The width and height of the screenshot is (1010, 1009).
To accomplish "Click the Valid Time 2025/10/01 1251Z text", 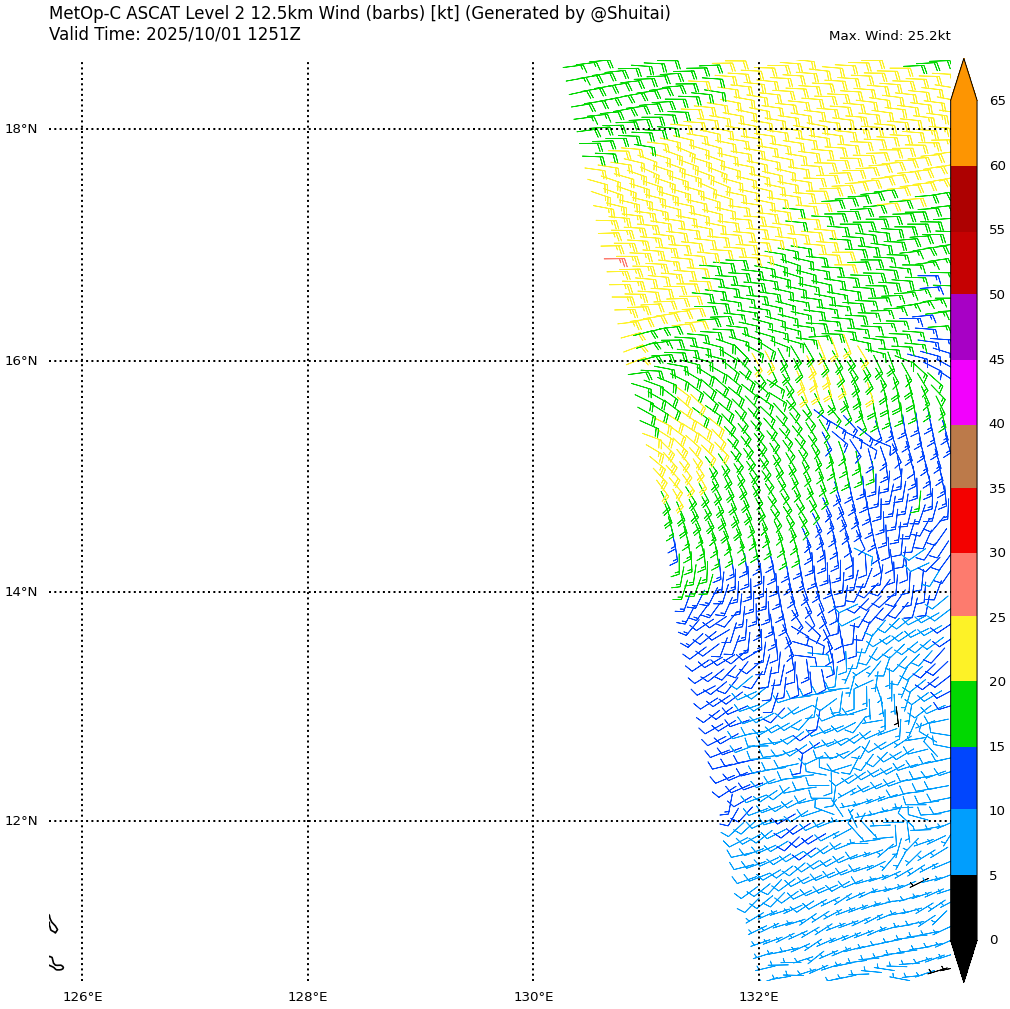I will click(x=174, y=35).
